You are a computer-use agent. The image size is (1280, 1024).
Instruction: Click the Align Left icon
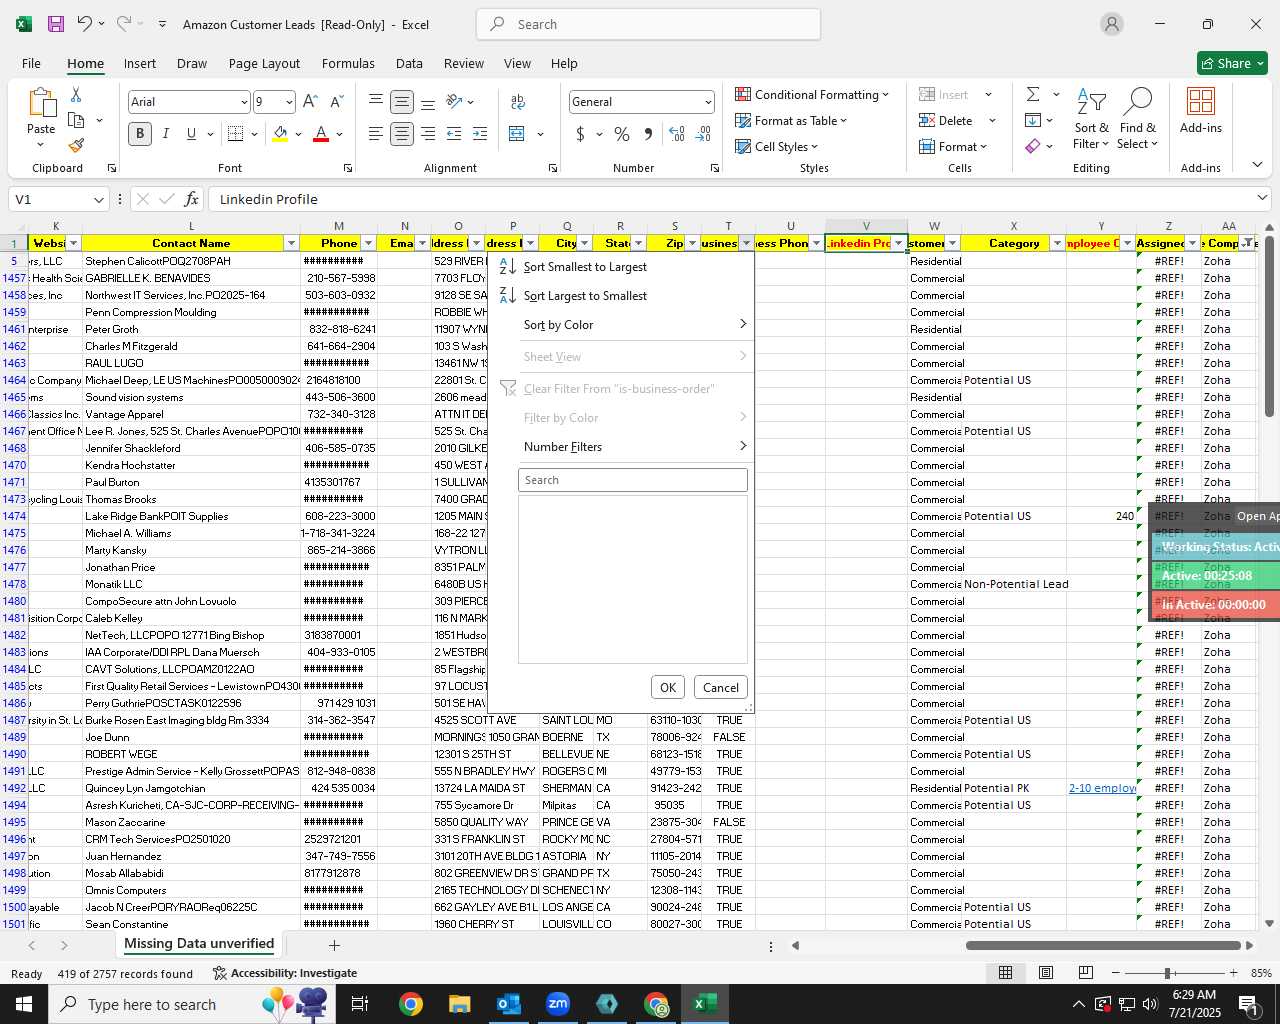pos(375,134)
